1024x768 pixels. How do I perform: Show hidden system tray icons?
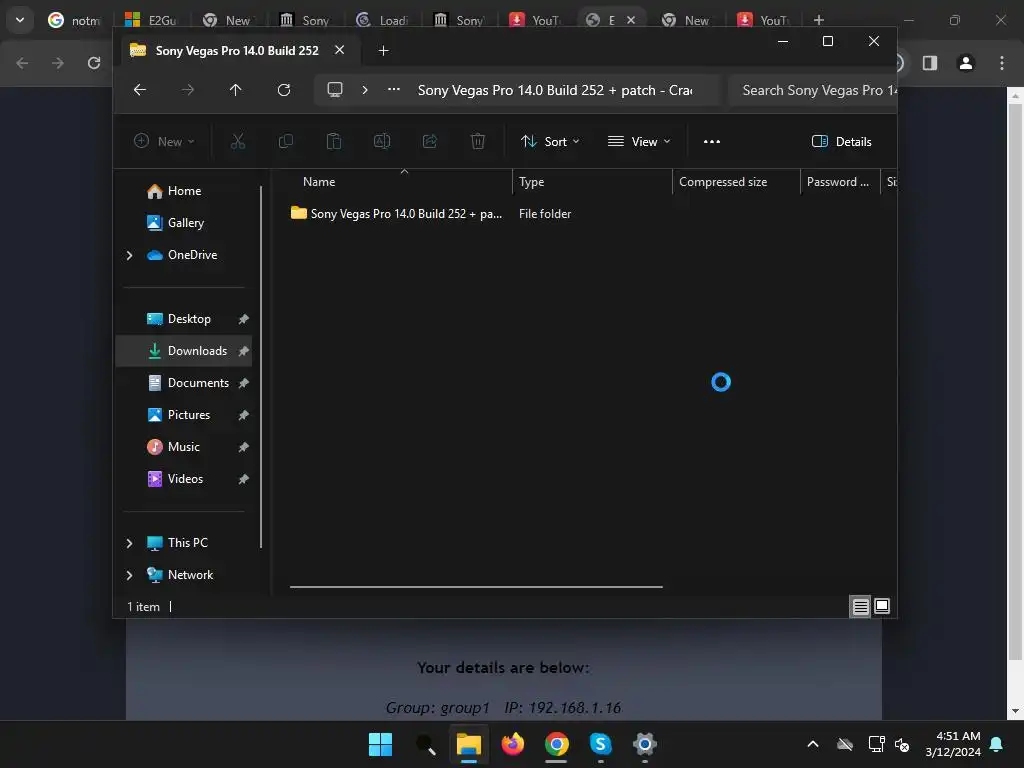pyautogui.click(x=813, y=744)
